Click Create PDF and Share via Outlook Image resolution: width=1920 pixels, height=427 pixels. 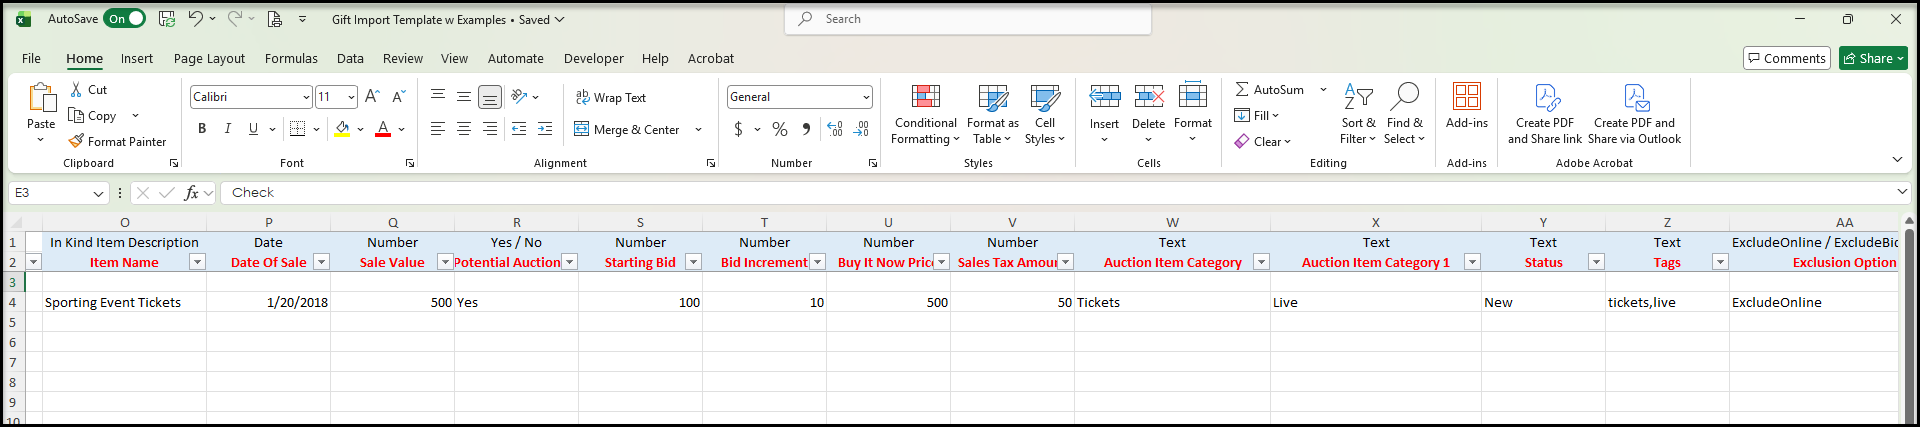1635,114
